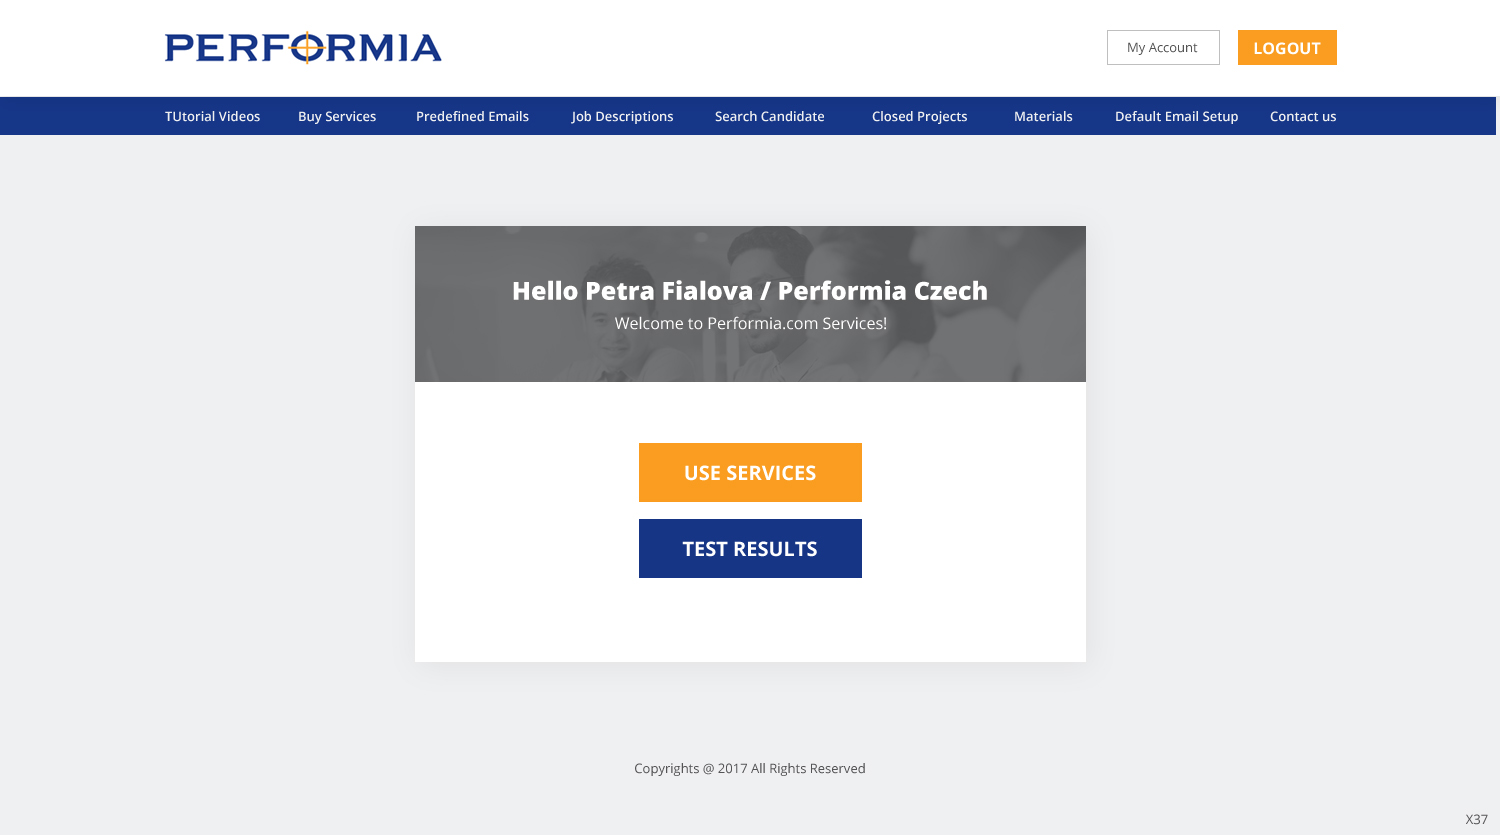The width and height of the screenshot is (1500, 835).
Task: Click the Copyrights 2017 footer text
Action: coord(749,768)
